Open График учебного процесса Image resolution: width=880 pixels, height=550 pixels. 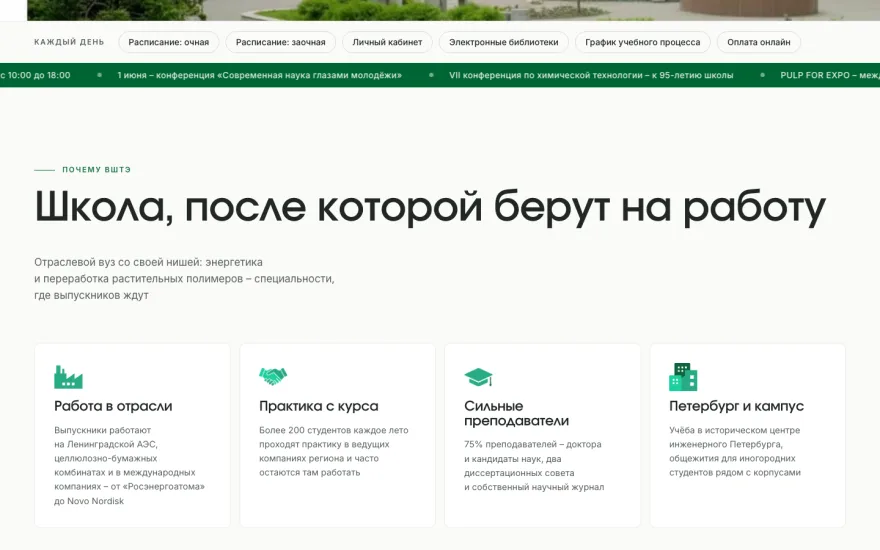[x=643, y=42]
